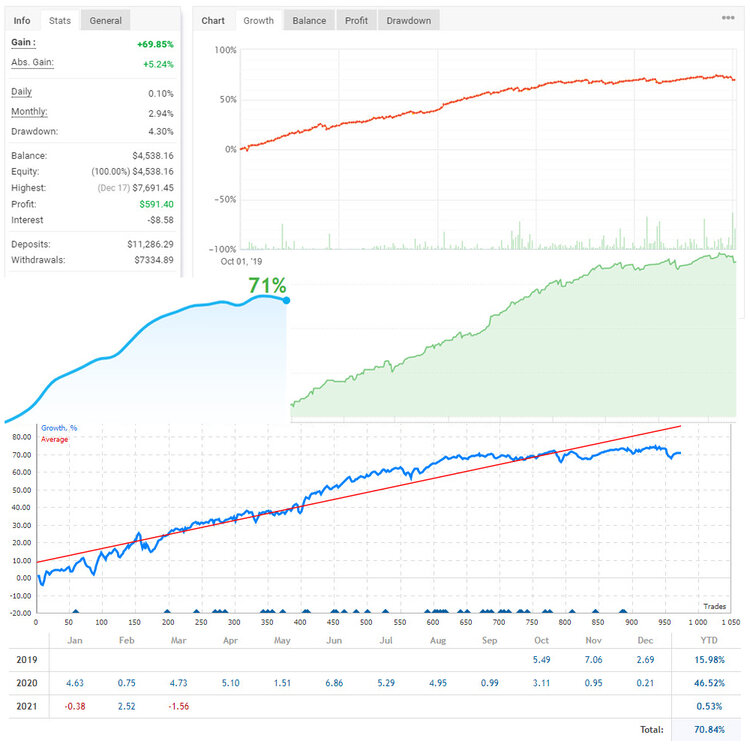
Task: Click the 2019 YTD value 15.98%
Action: click(x=709, y=660)
